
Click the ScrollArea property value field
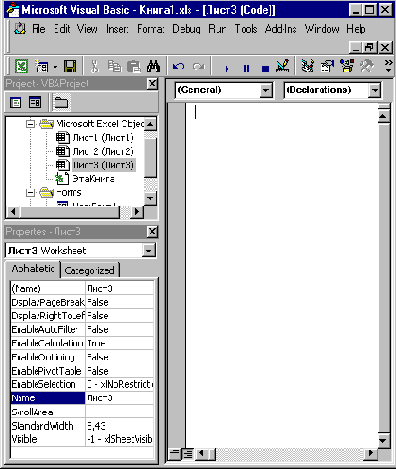pos(119,412)
